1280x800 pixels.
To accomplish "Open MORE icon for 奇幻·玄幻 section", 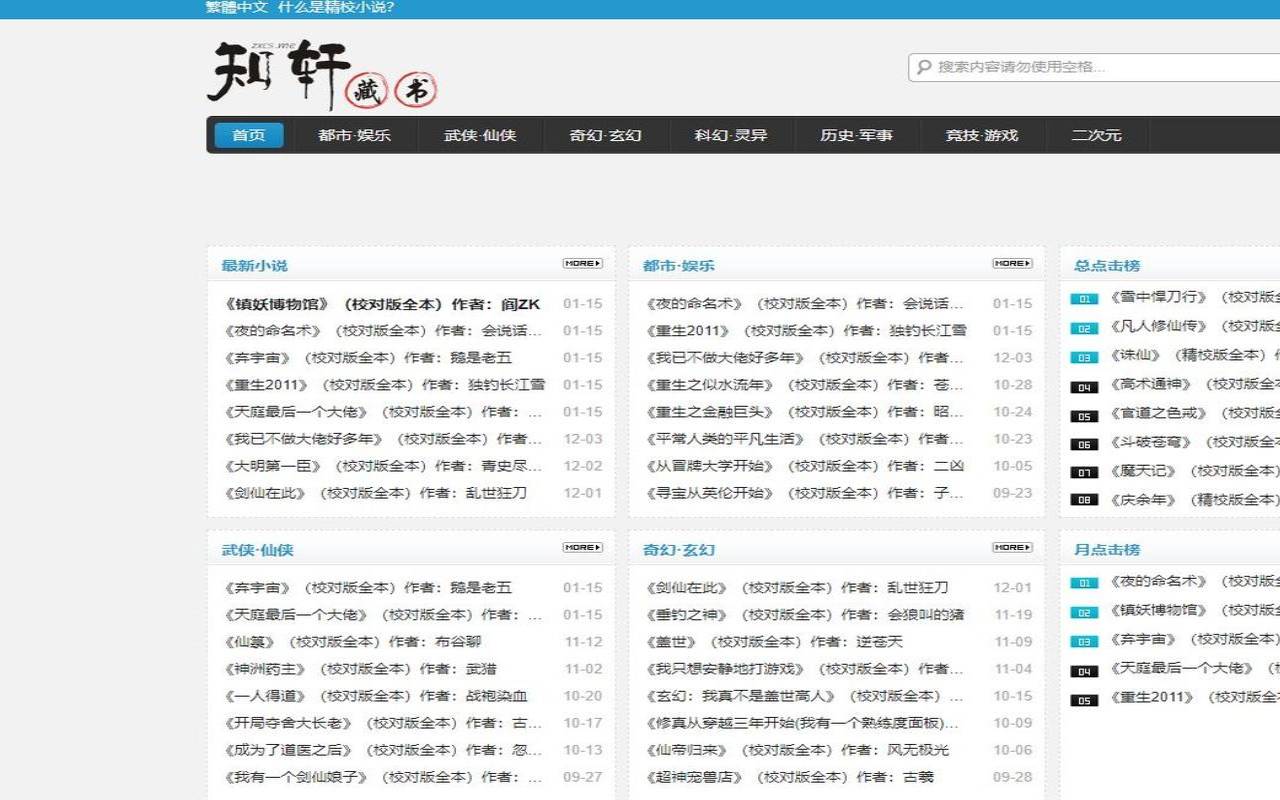I will [x=1012, y=548].
